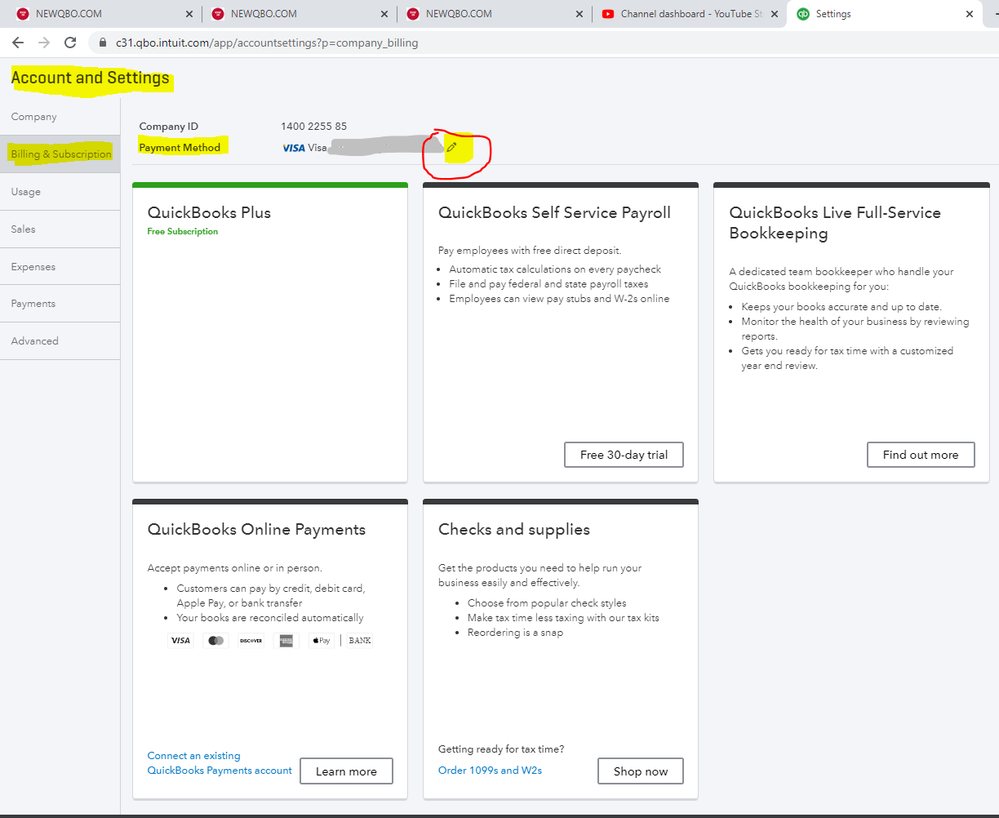Click 'Choose from popular check styles' bullet
The width and height of the screenshot is (999, 818).
547,603
